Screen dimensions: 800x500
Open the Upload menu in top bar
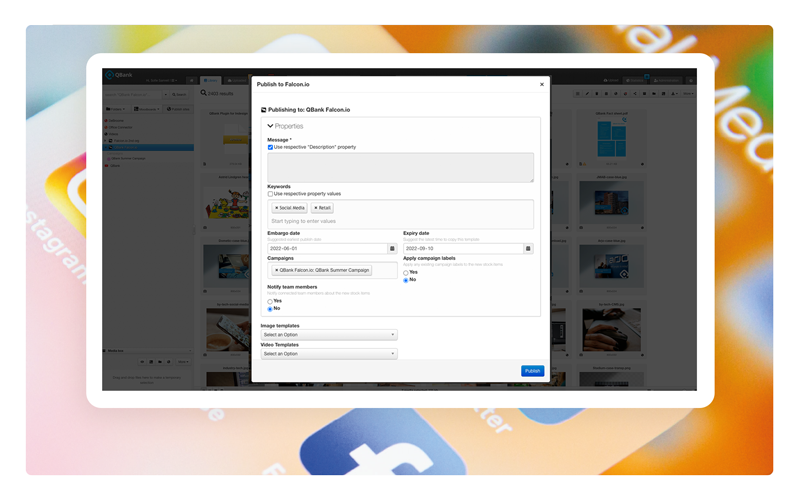(611, 81)
